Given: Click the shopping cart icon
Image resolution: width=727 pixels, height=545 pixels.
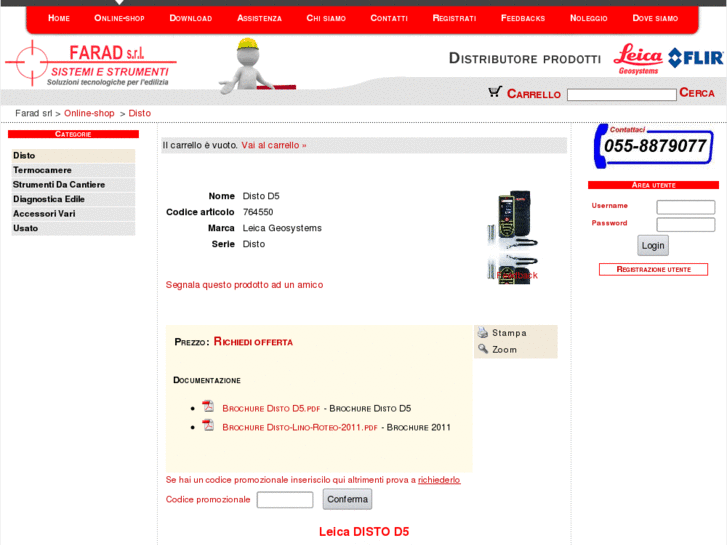Looking at the screenshot, I should (495, 92).
